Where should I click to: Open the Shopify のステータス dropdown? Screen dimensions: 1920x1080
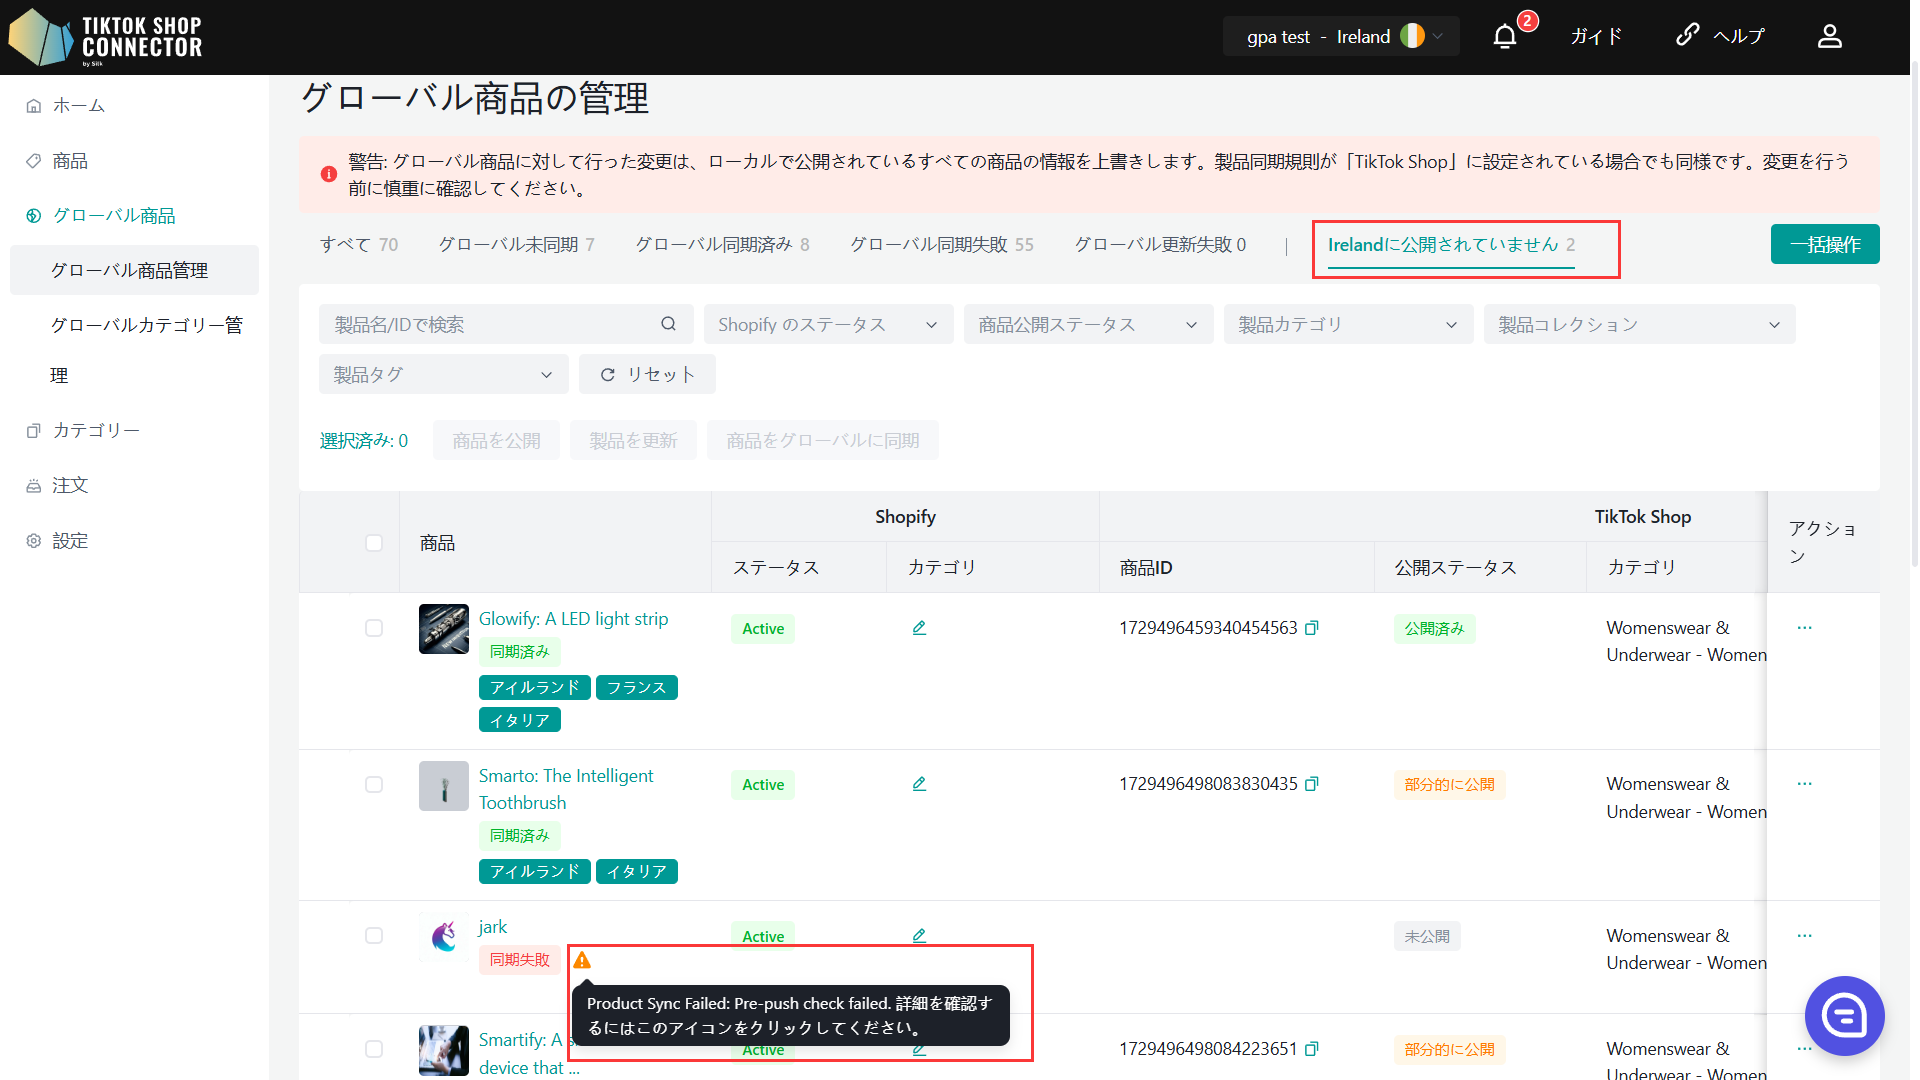point(828,324)
